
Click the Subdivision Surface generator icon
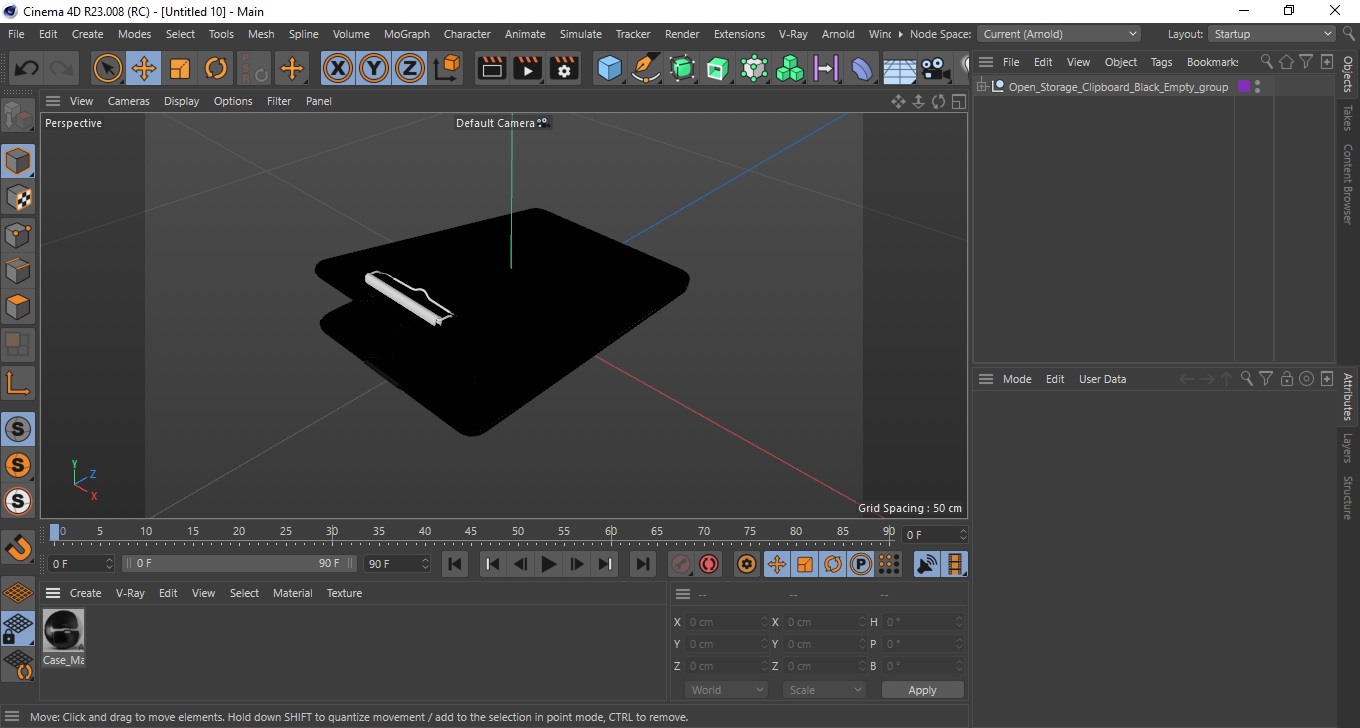click(682, 69)
